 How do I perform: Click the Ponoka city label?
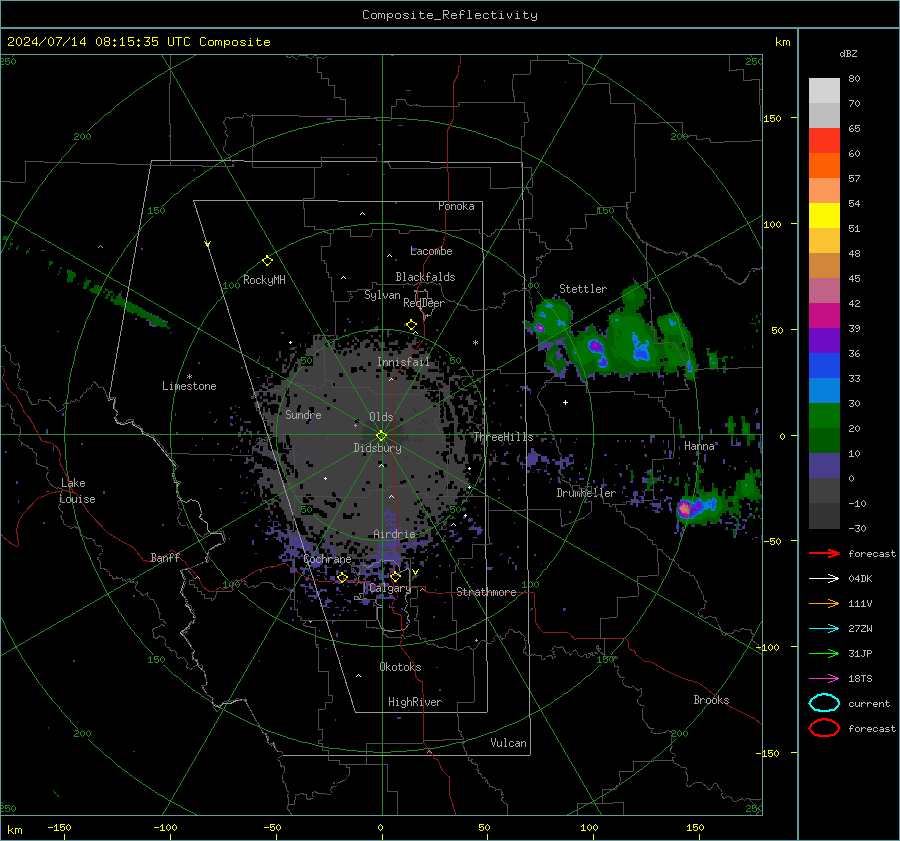click(456, 206)
